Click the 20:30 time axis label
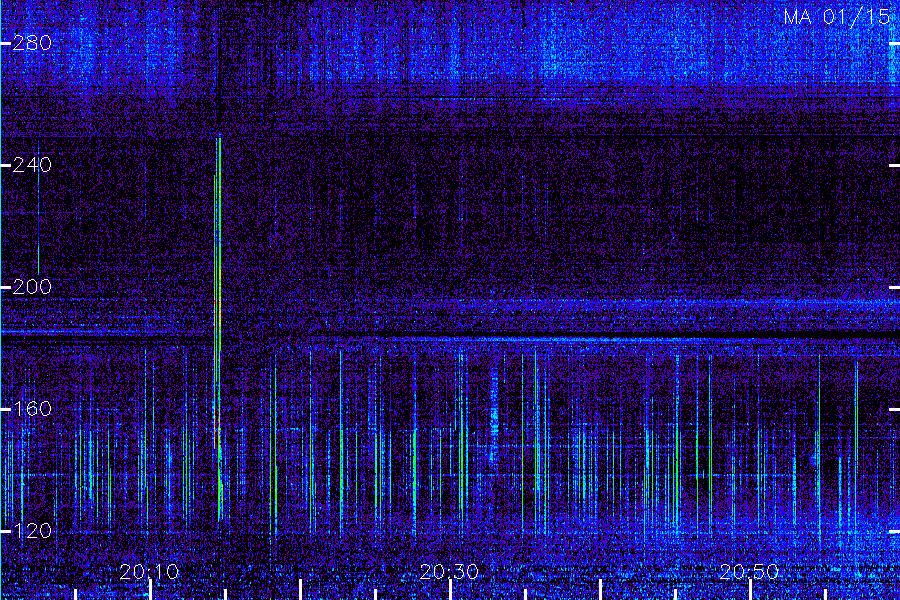 (449, 572)
